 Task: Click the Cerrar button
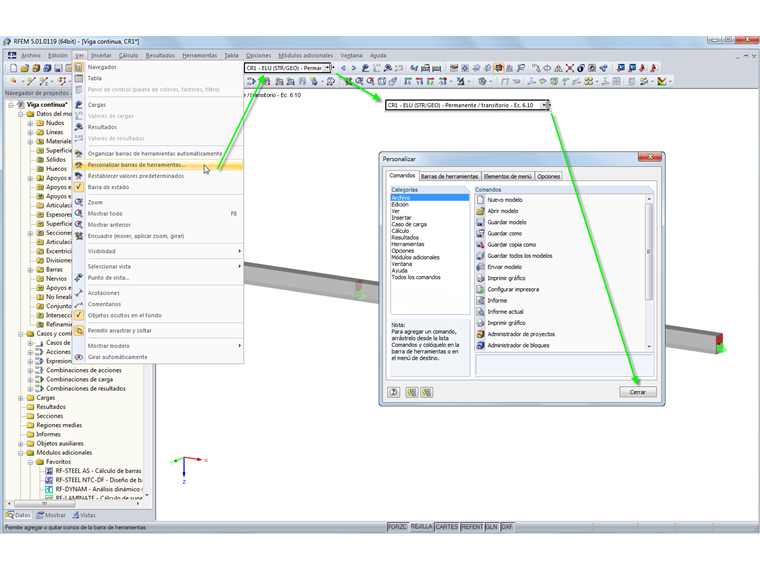638,392
